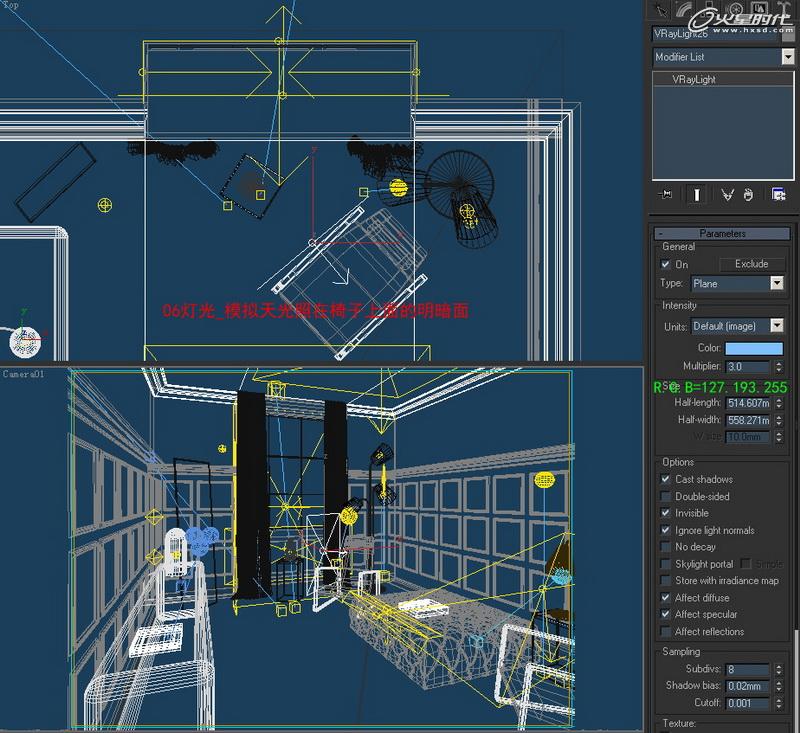Enable Skylight portal checkbox
The image size is (800, 733).
(x=665, y=564)
